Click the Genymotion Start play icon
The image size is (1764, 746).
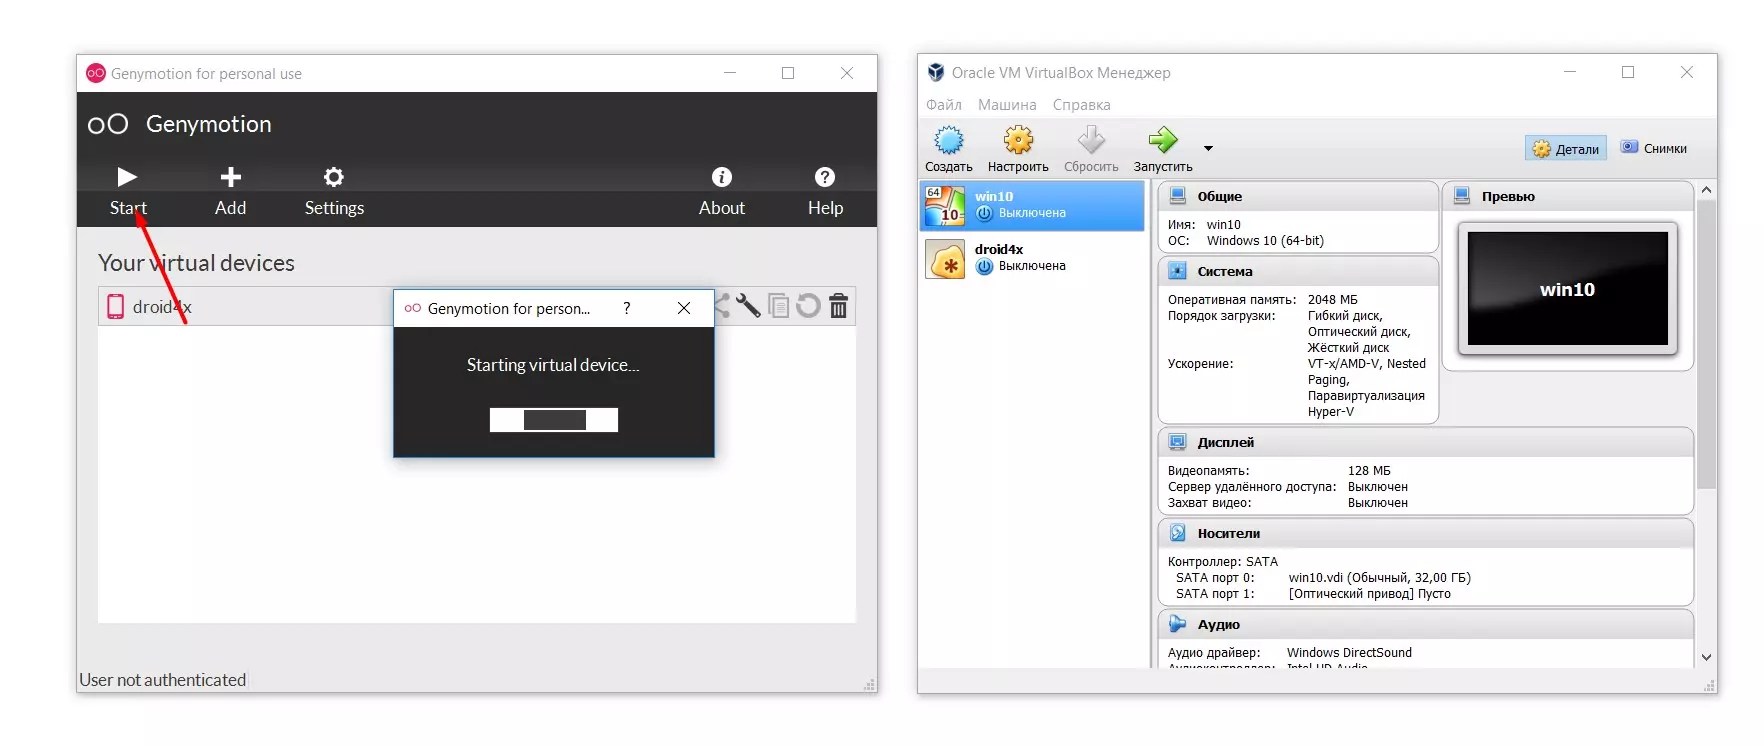(x=127, y=178)
